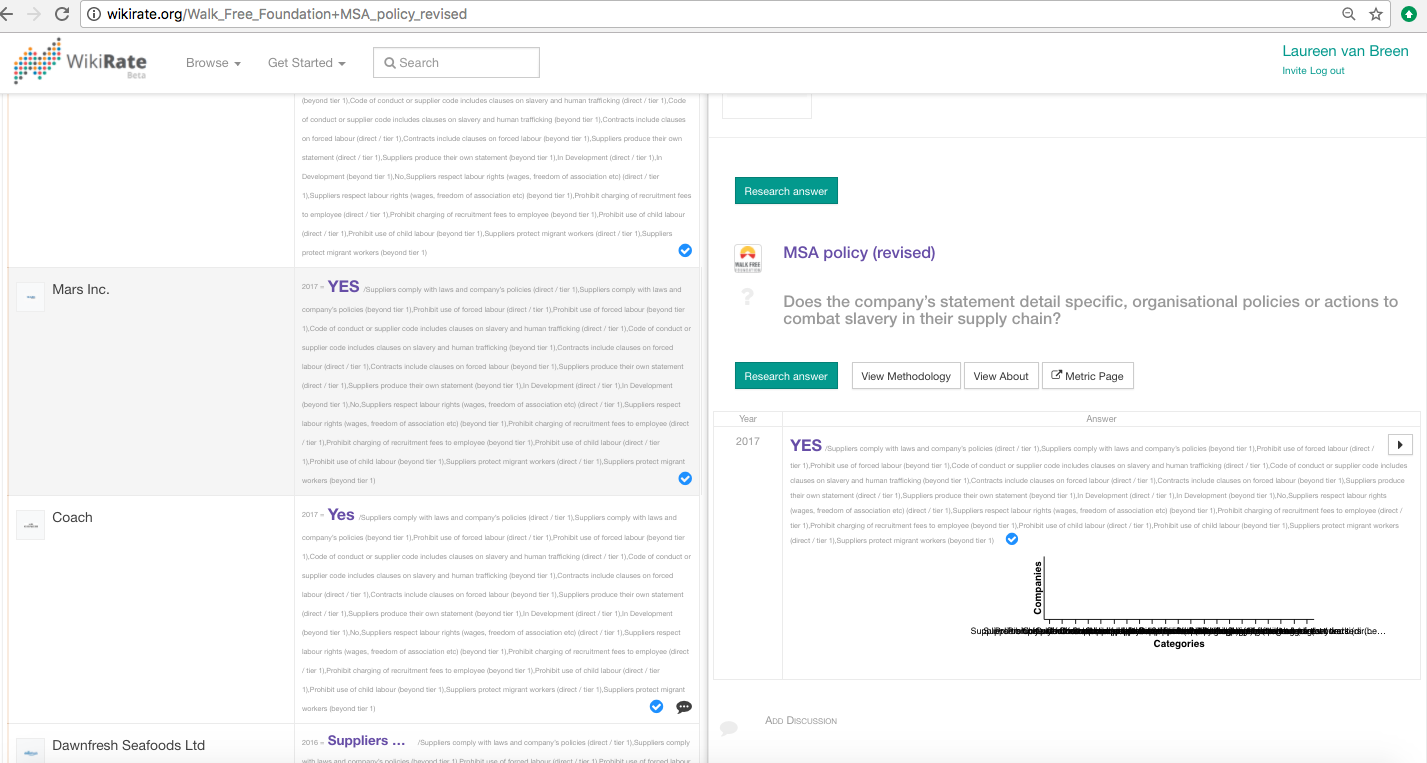Expand the 2017 answer with the arrow button
The height and width of the screenshot is (763, 1427).
coord(1400,445)
